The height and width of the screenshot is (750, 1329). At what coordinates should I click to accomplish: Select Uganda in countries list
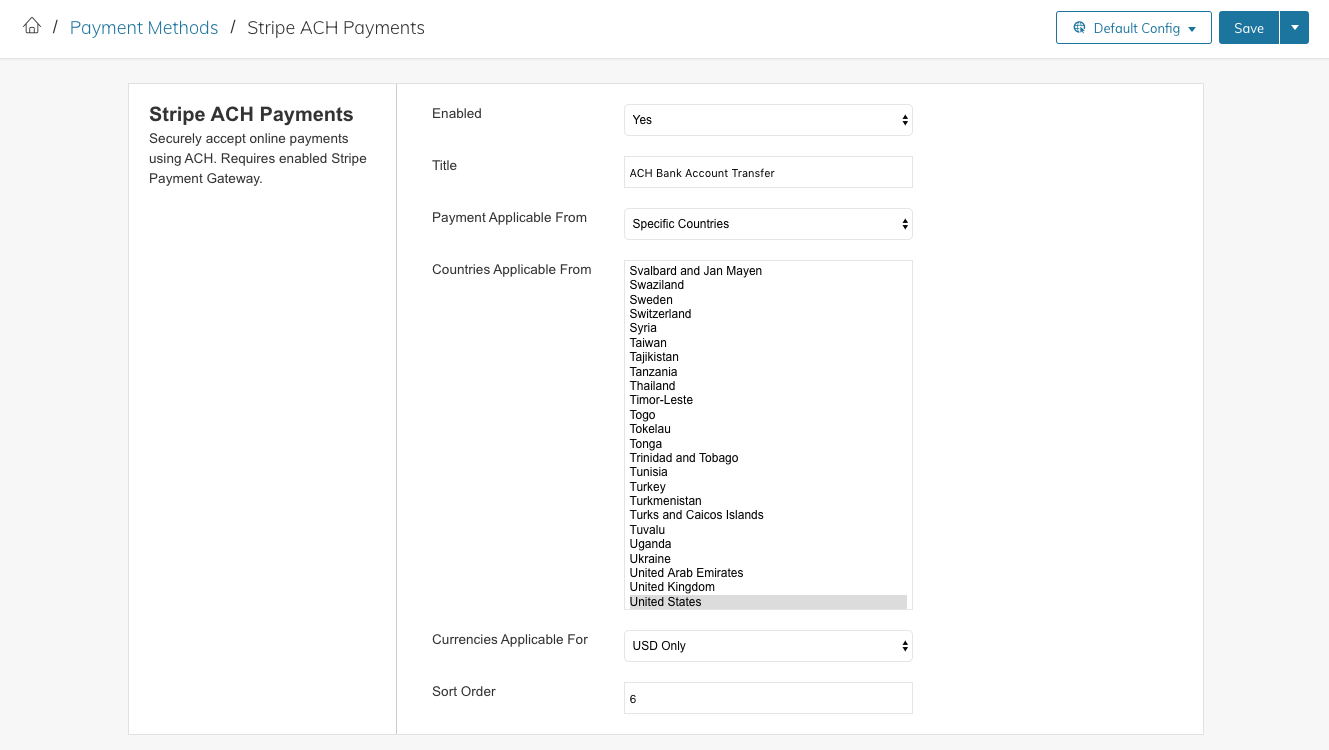click(x=766, y=544)
